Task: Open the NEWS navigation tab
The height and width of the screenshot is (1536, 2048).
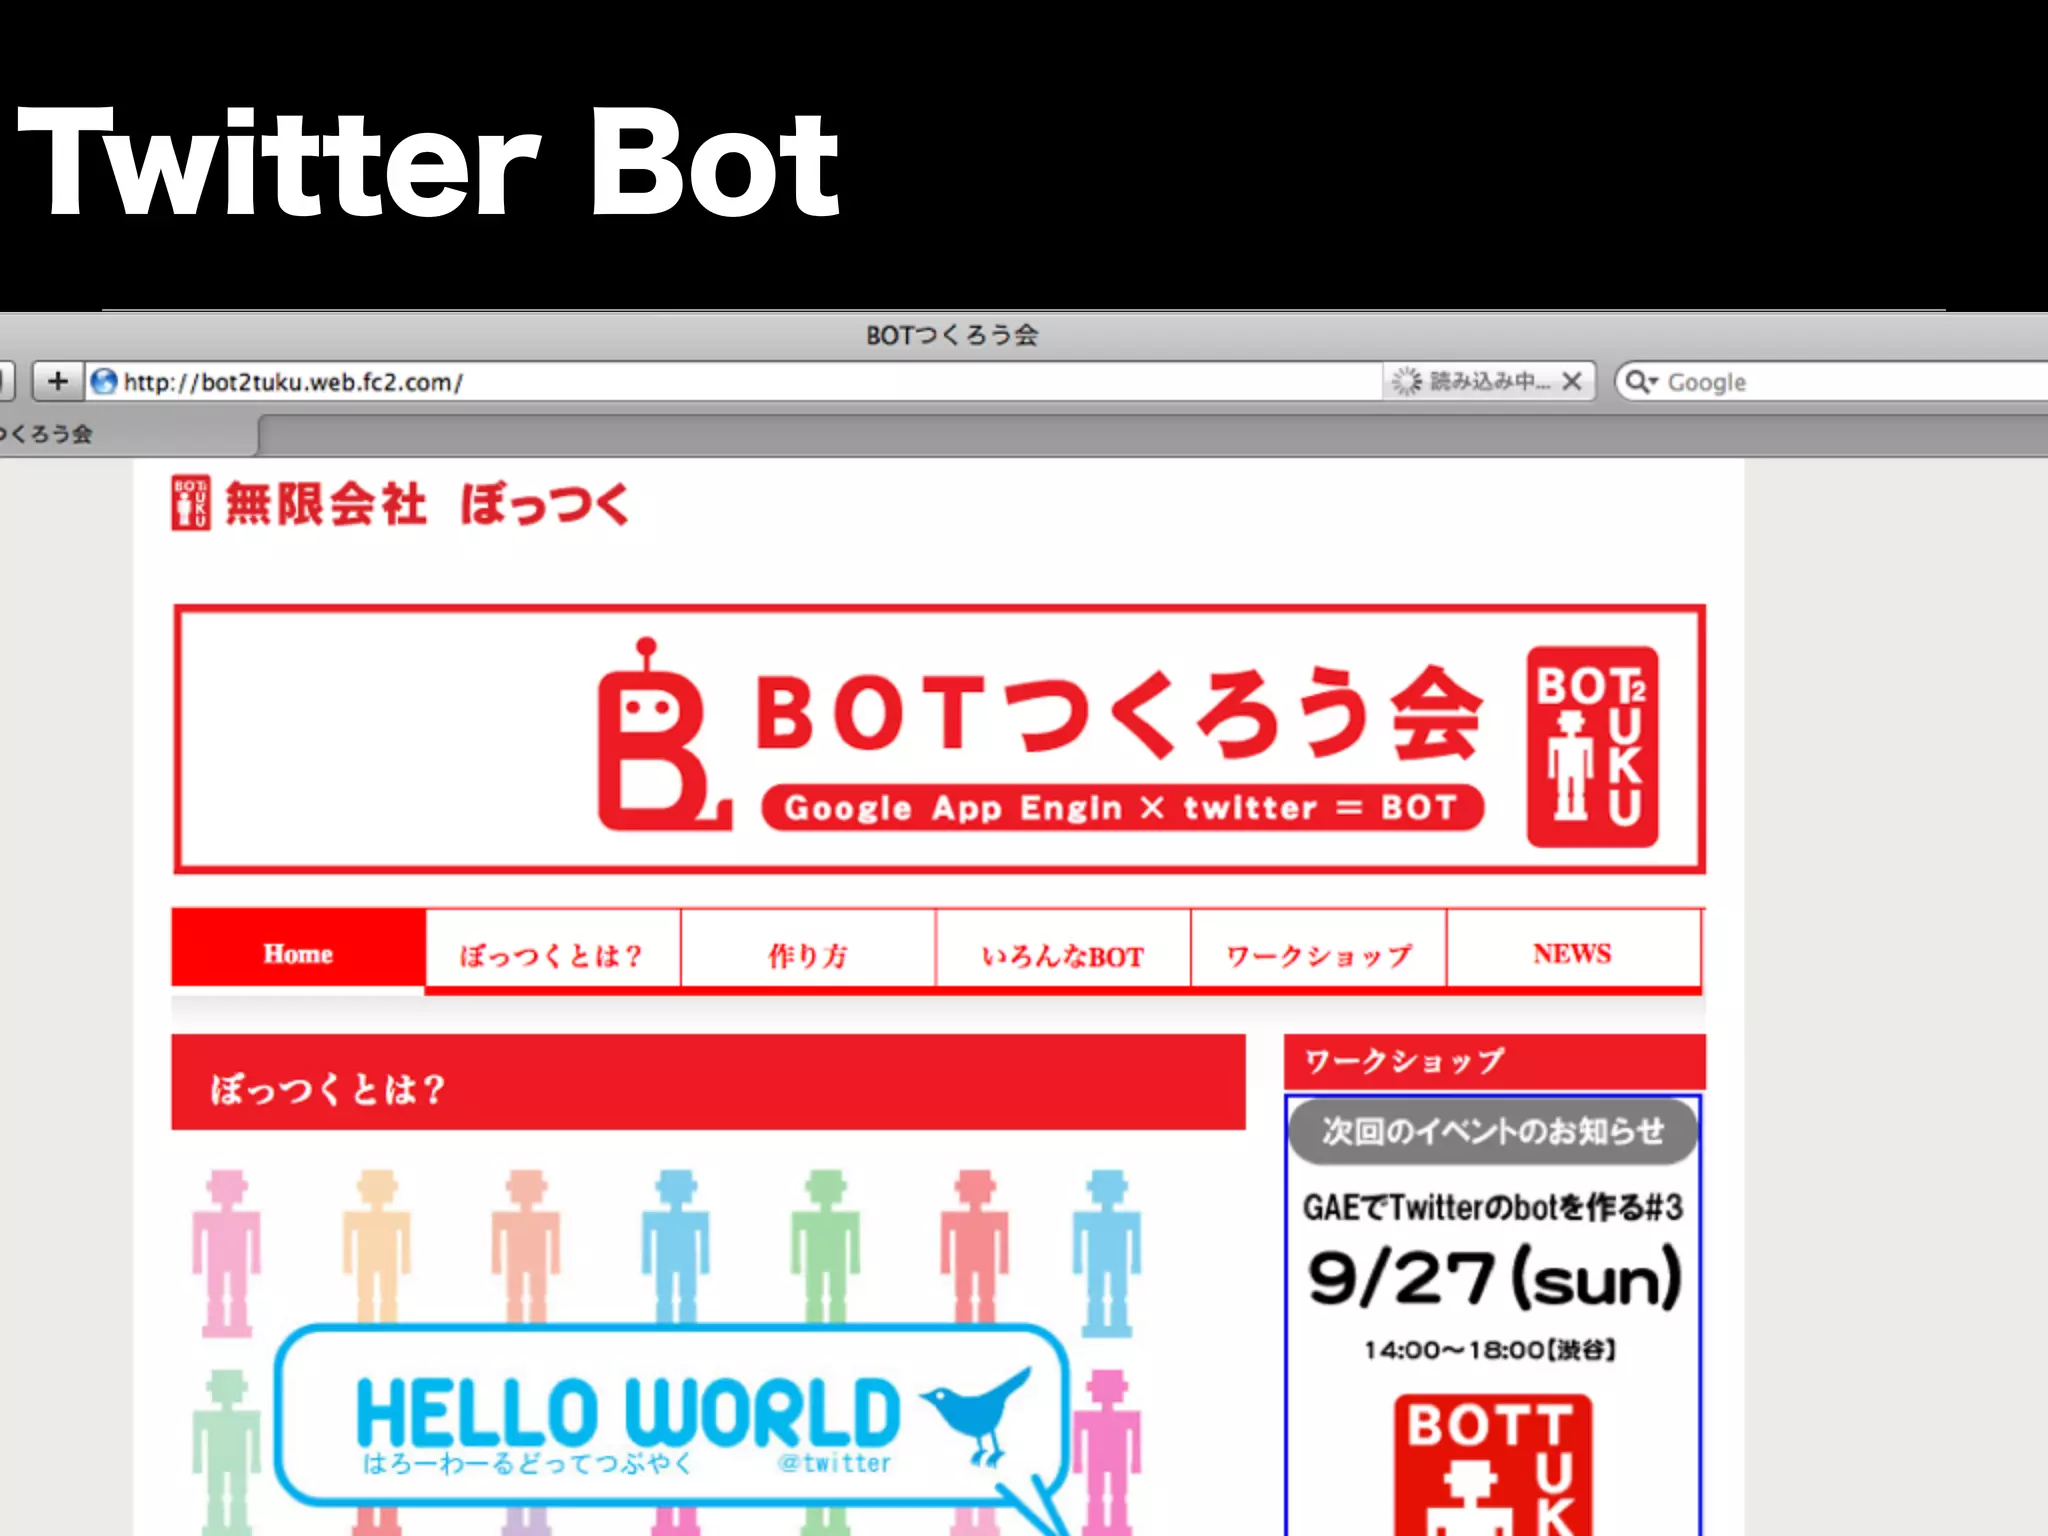Action: [x=1573, y=952]
